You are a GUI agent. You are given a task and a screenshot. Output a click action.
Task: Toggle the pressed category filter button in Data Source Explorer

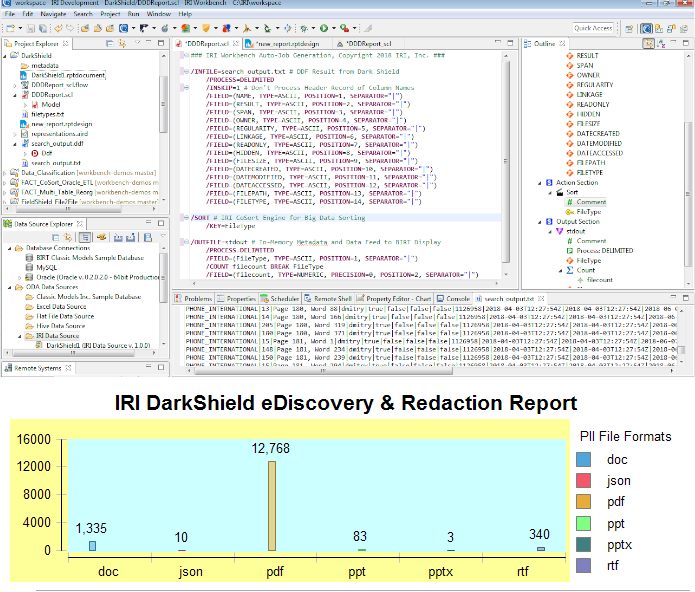tap(85, 238)
